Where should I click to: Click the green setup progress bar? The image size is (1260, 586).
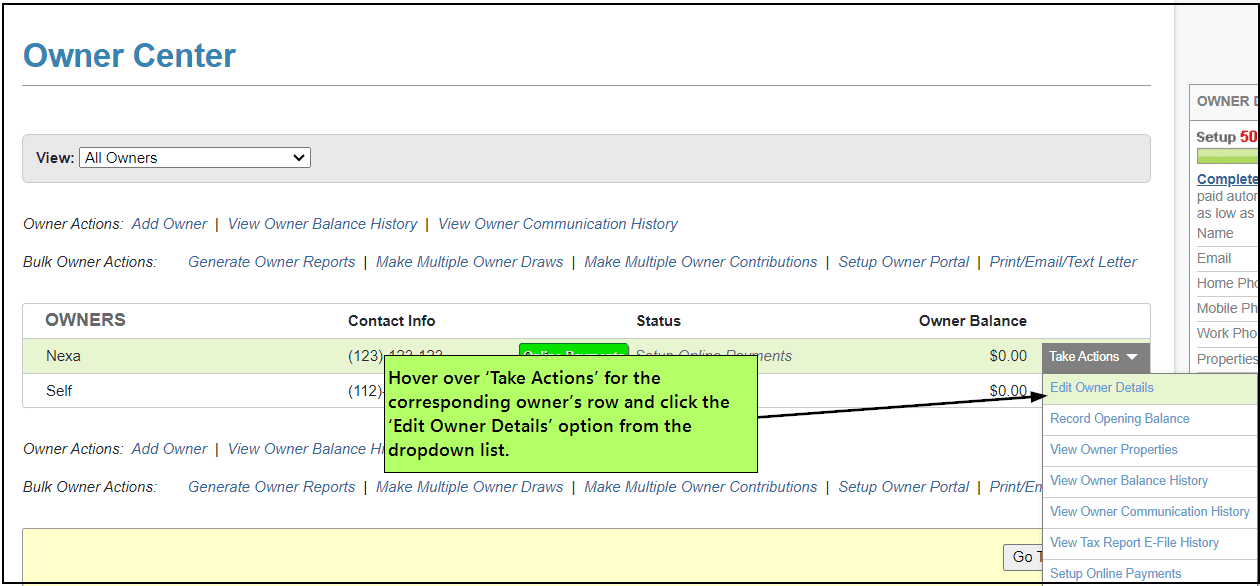[x=1227, y=156]
